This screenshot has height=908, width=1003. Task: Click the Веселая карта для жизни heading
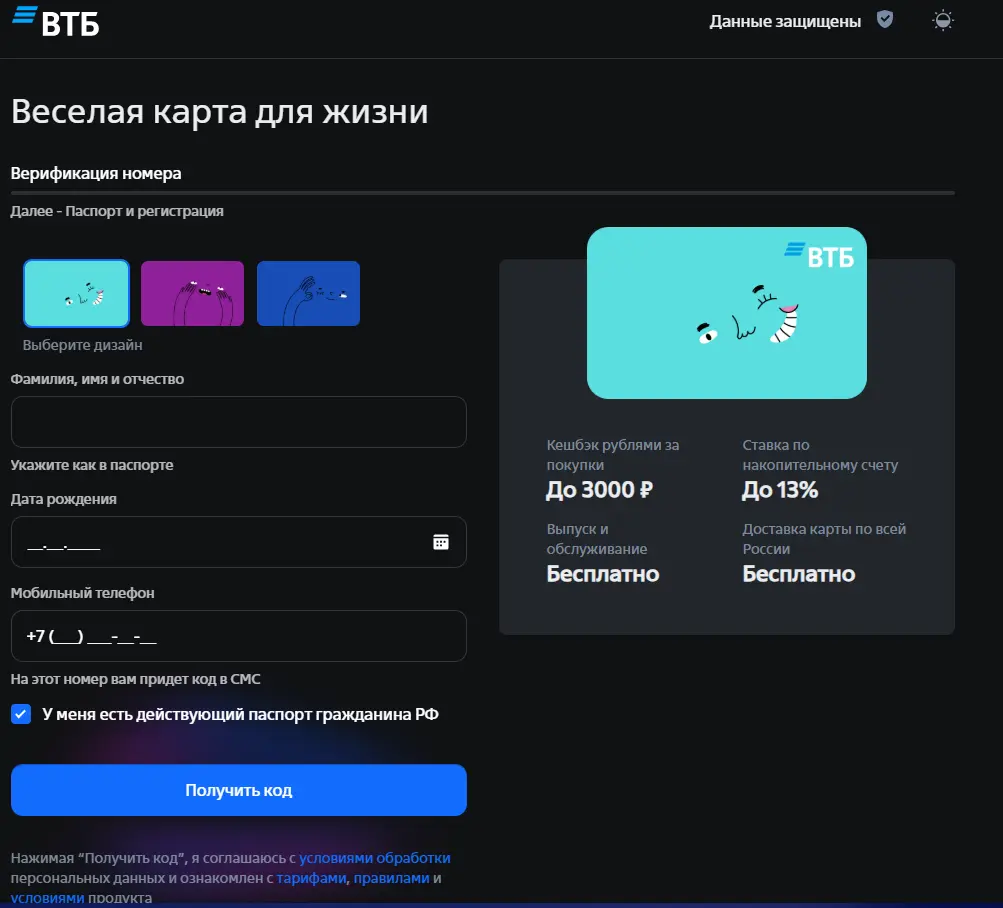tap(219, 112)
